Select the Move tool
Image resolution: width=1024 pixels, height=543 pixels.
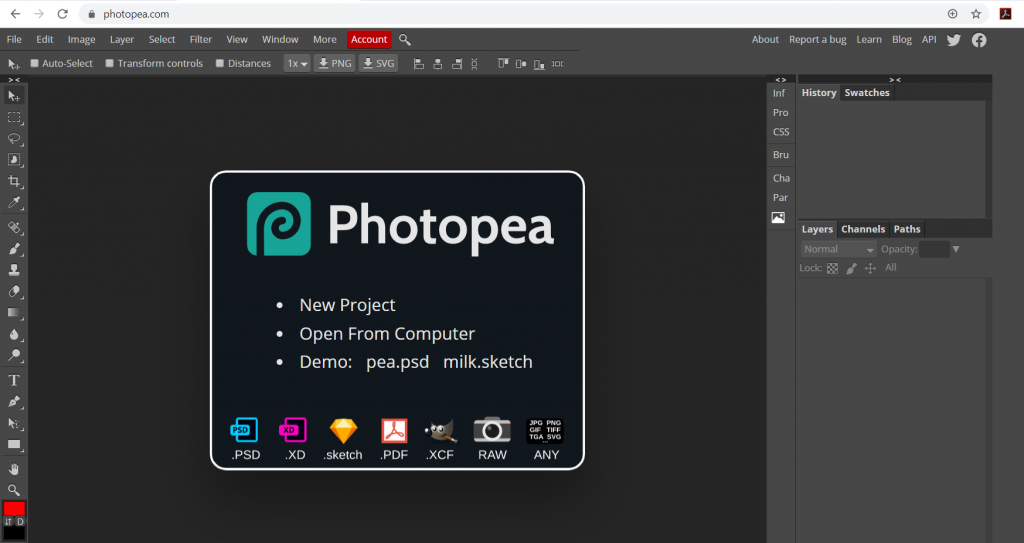tap(14, 96)
